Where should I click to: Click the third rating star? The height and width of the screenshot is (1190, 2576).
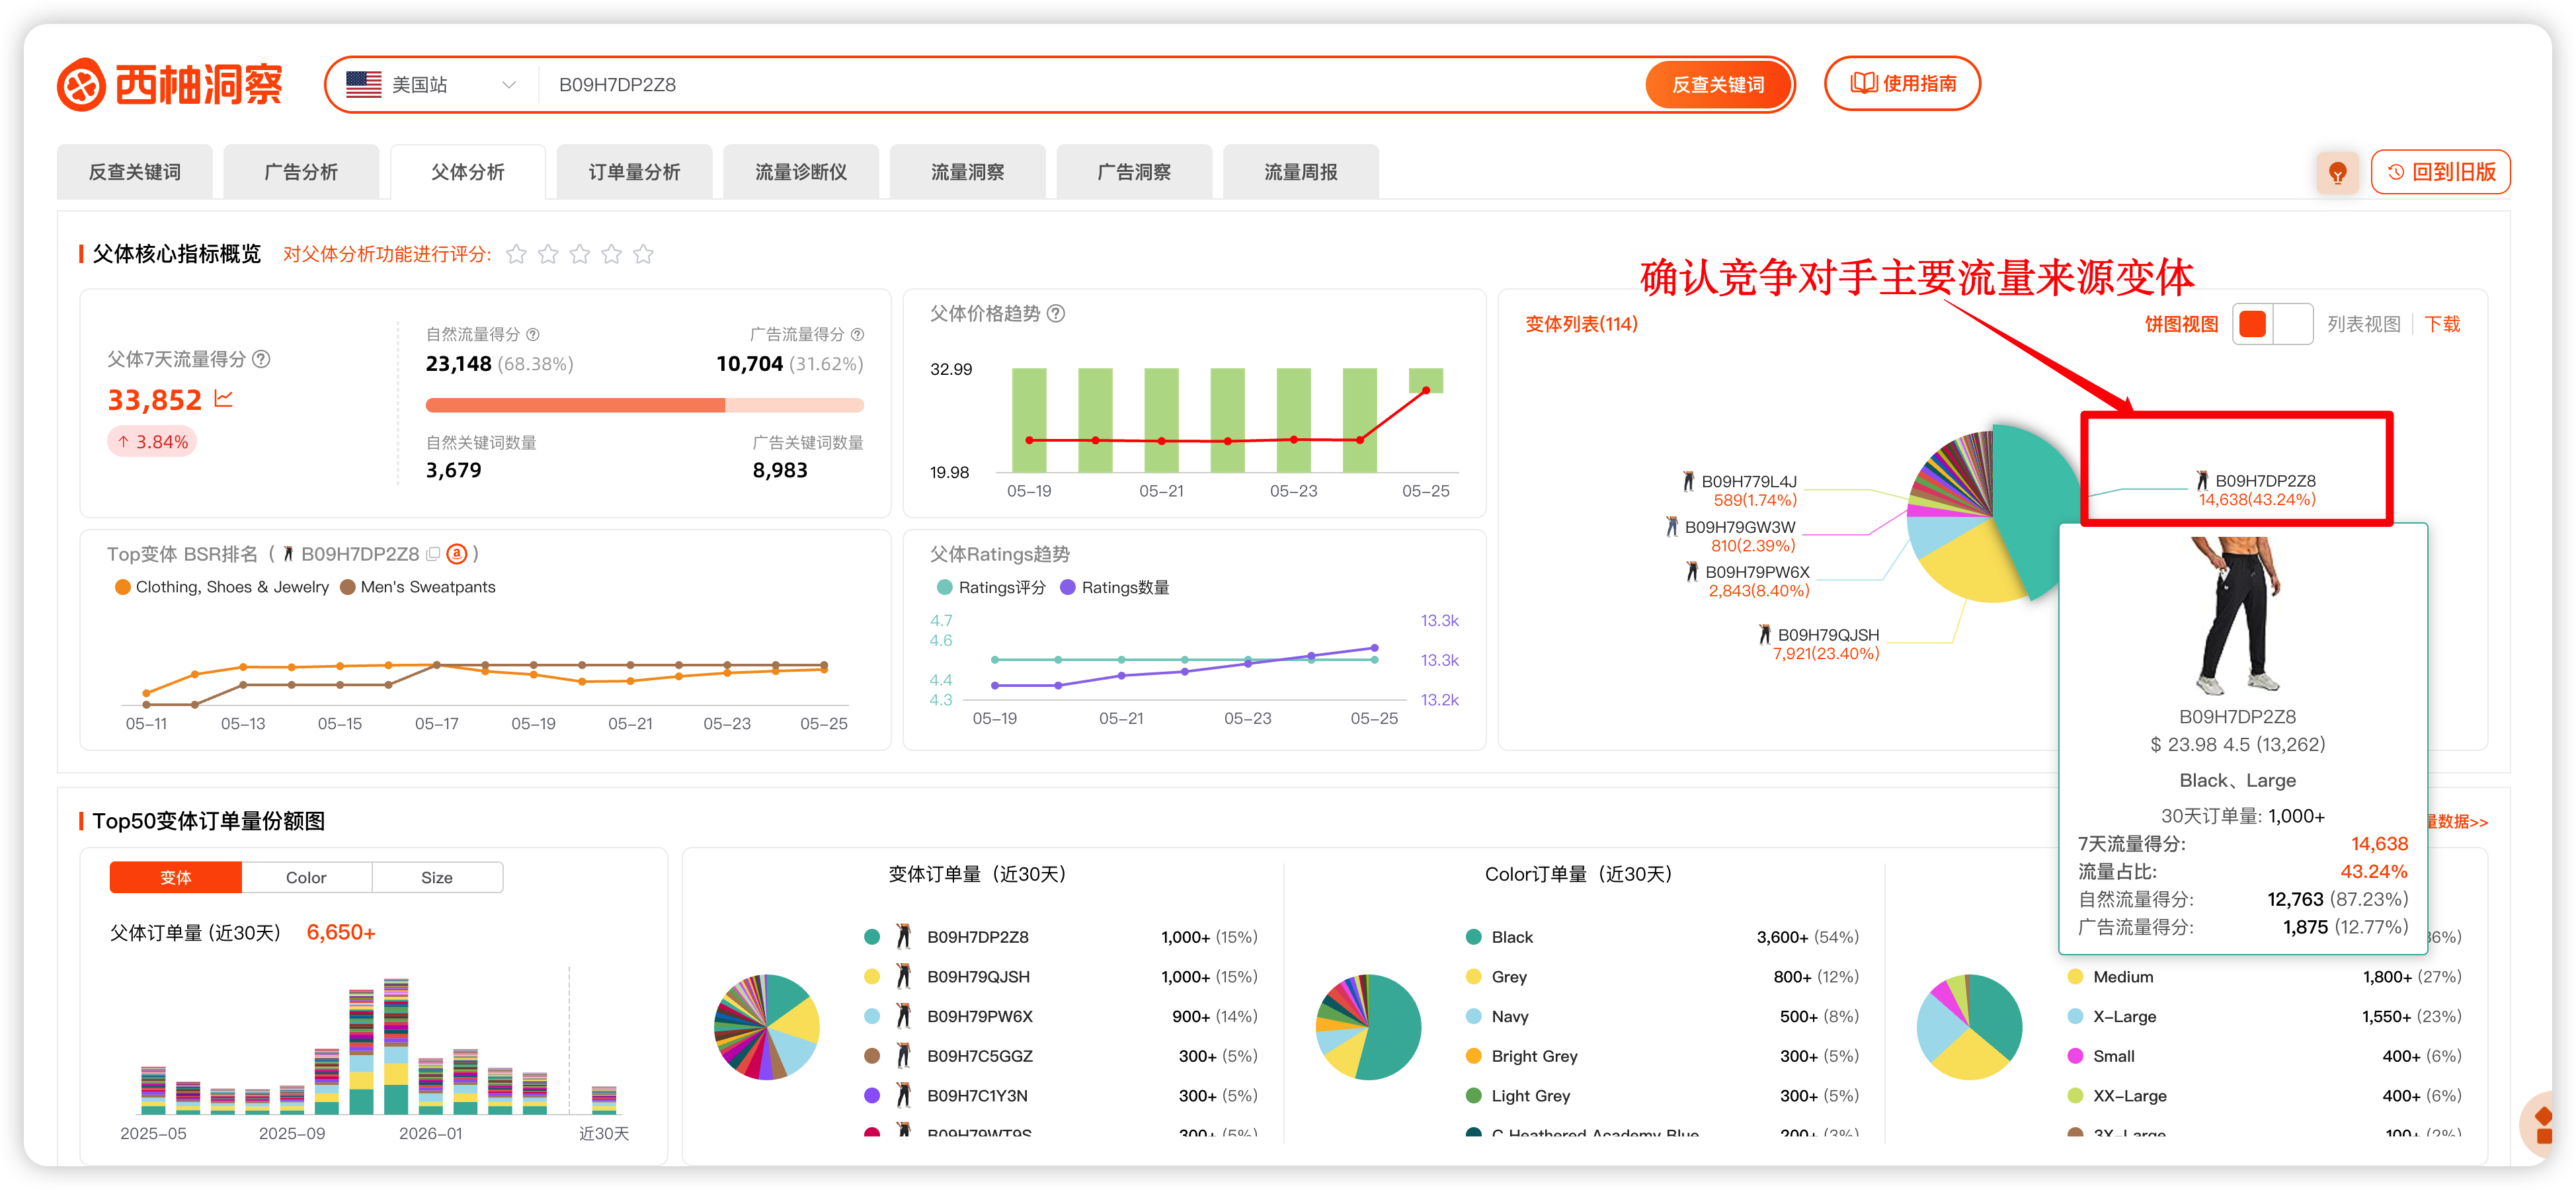(580, 254)
